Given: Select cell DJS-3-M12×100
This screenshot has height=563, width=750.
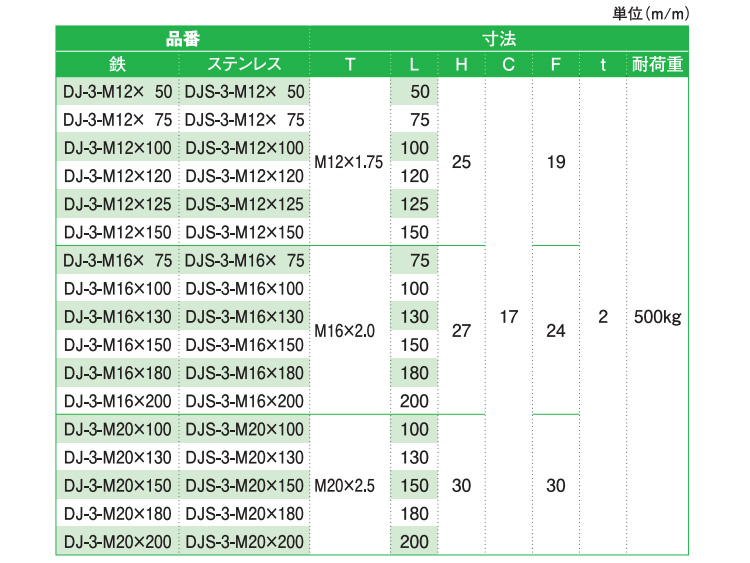Looking at the screenshot, I should (x=244, y=148).
